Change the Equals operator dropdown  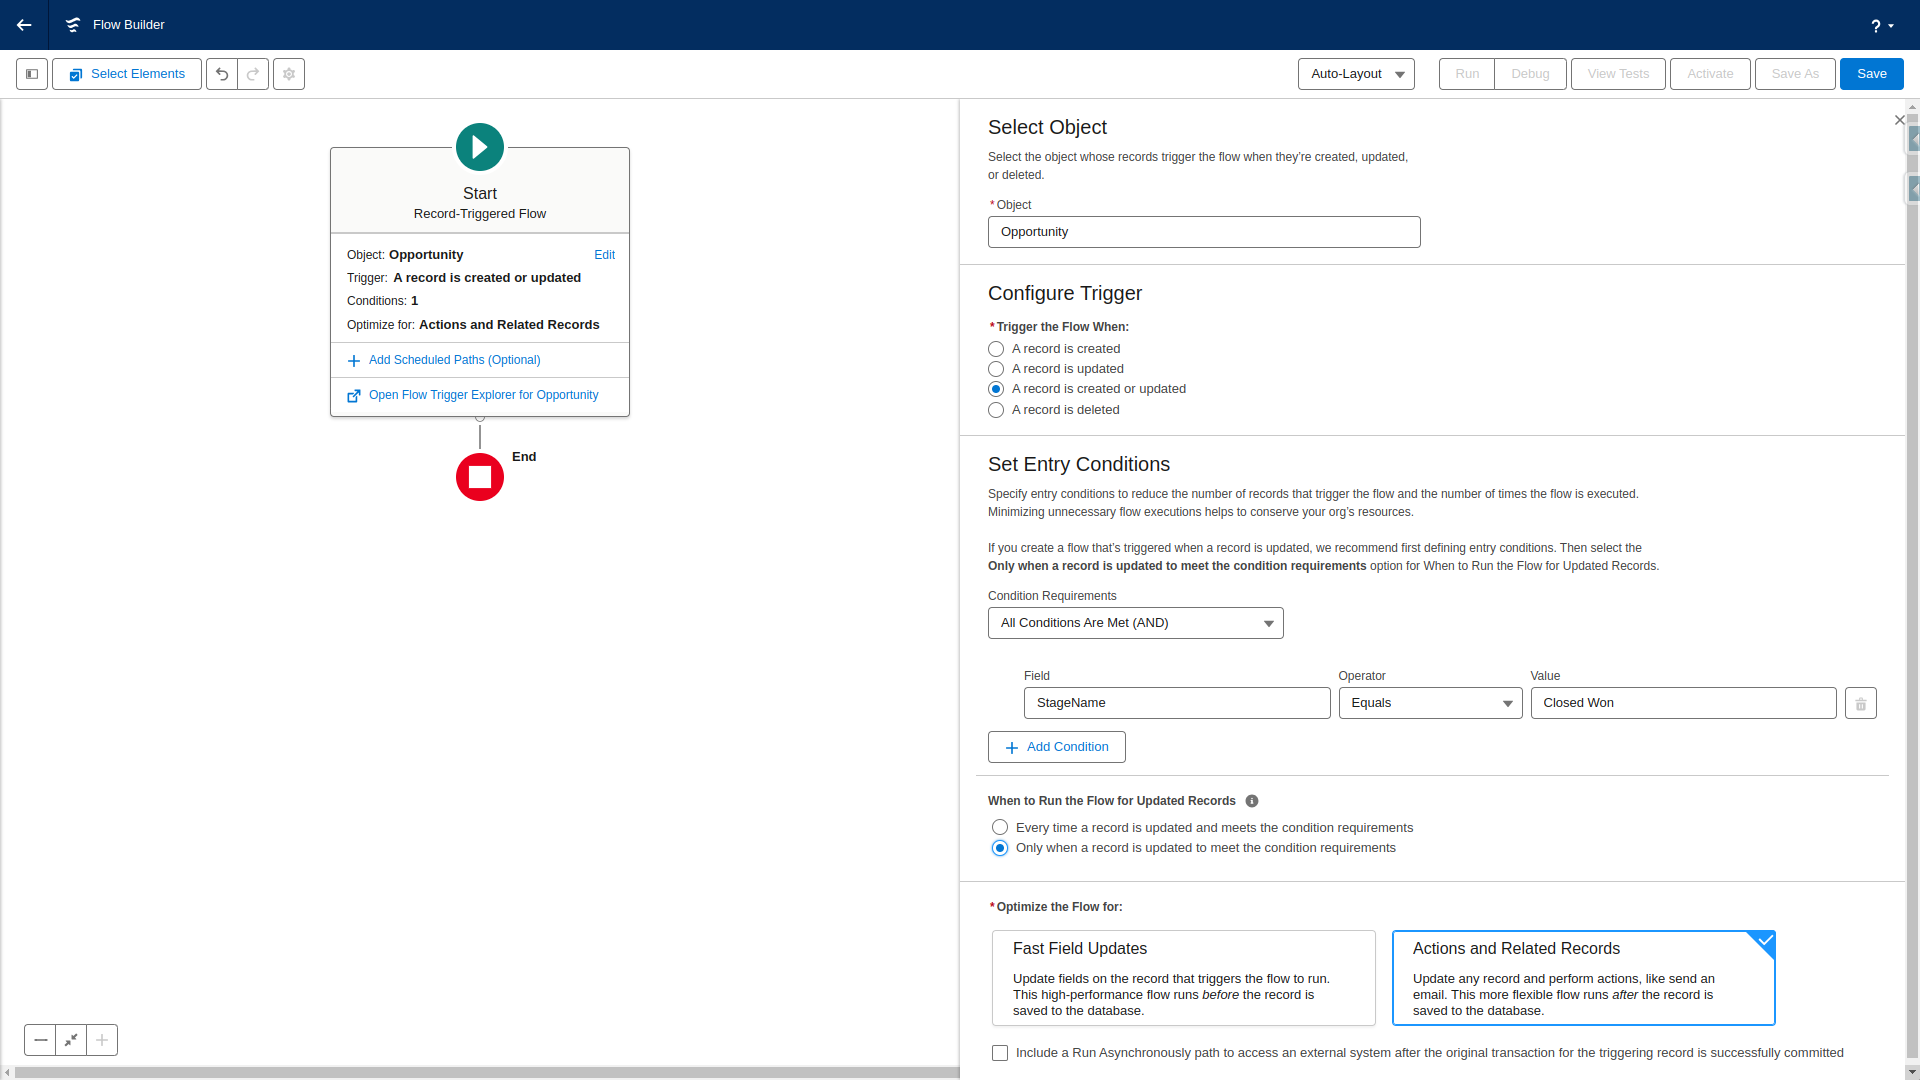pyautogui.click(x=1430, y=703)
